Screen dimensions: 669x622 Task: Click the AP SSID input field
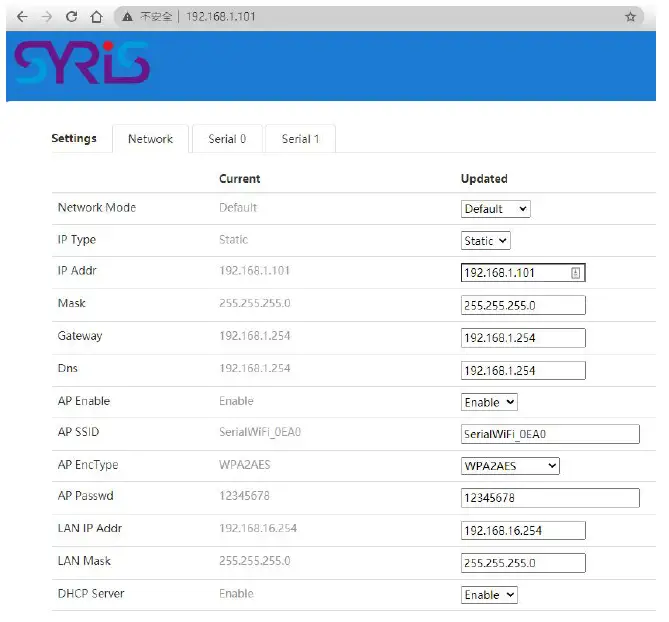pos(550,434)
